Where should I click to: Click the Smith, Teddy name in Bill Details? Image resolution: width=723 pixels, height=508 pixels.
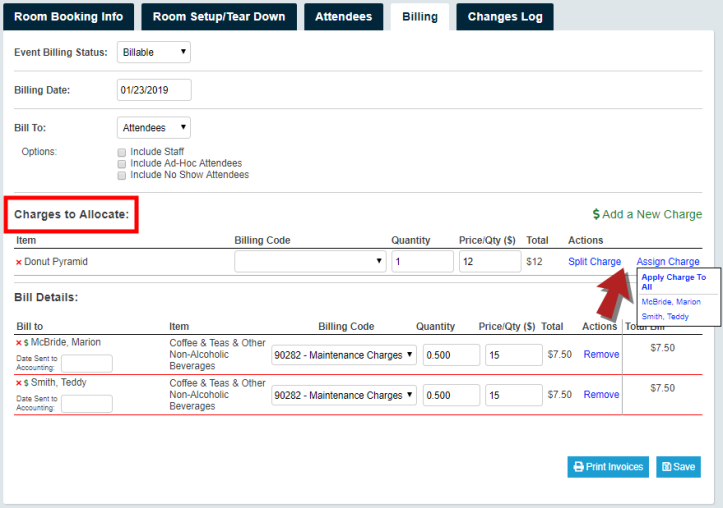pos(59,382)
